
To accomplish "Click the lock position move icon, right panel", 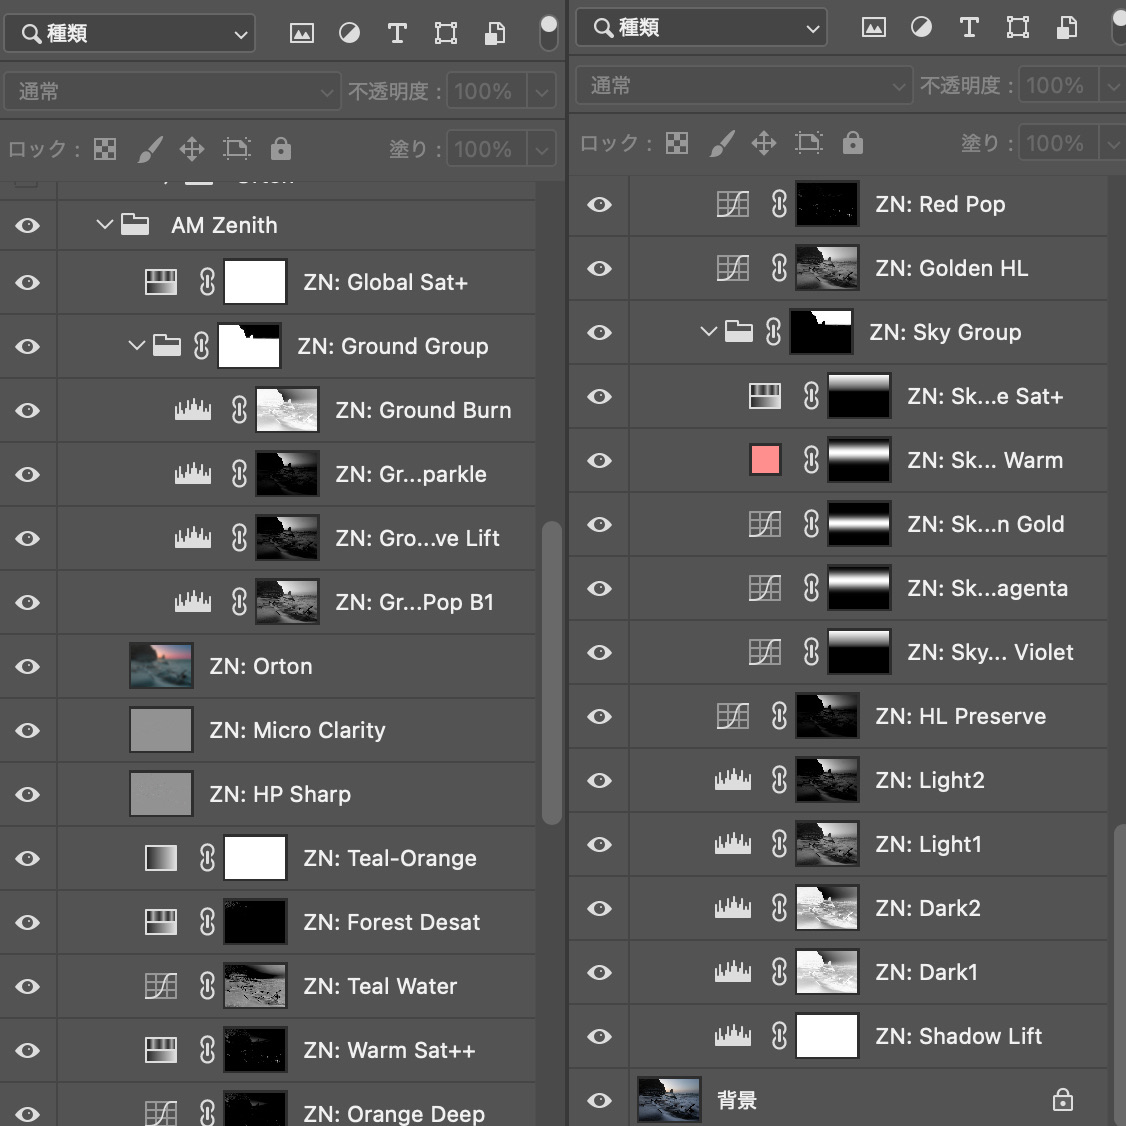I will pyautogui.click(x=763, y=143).
